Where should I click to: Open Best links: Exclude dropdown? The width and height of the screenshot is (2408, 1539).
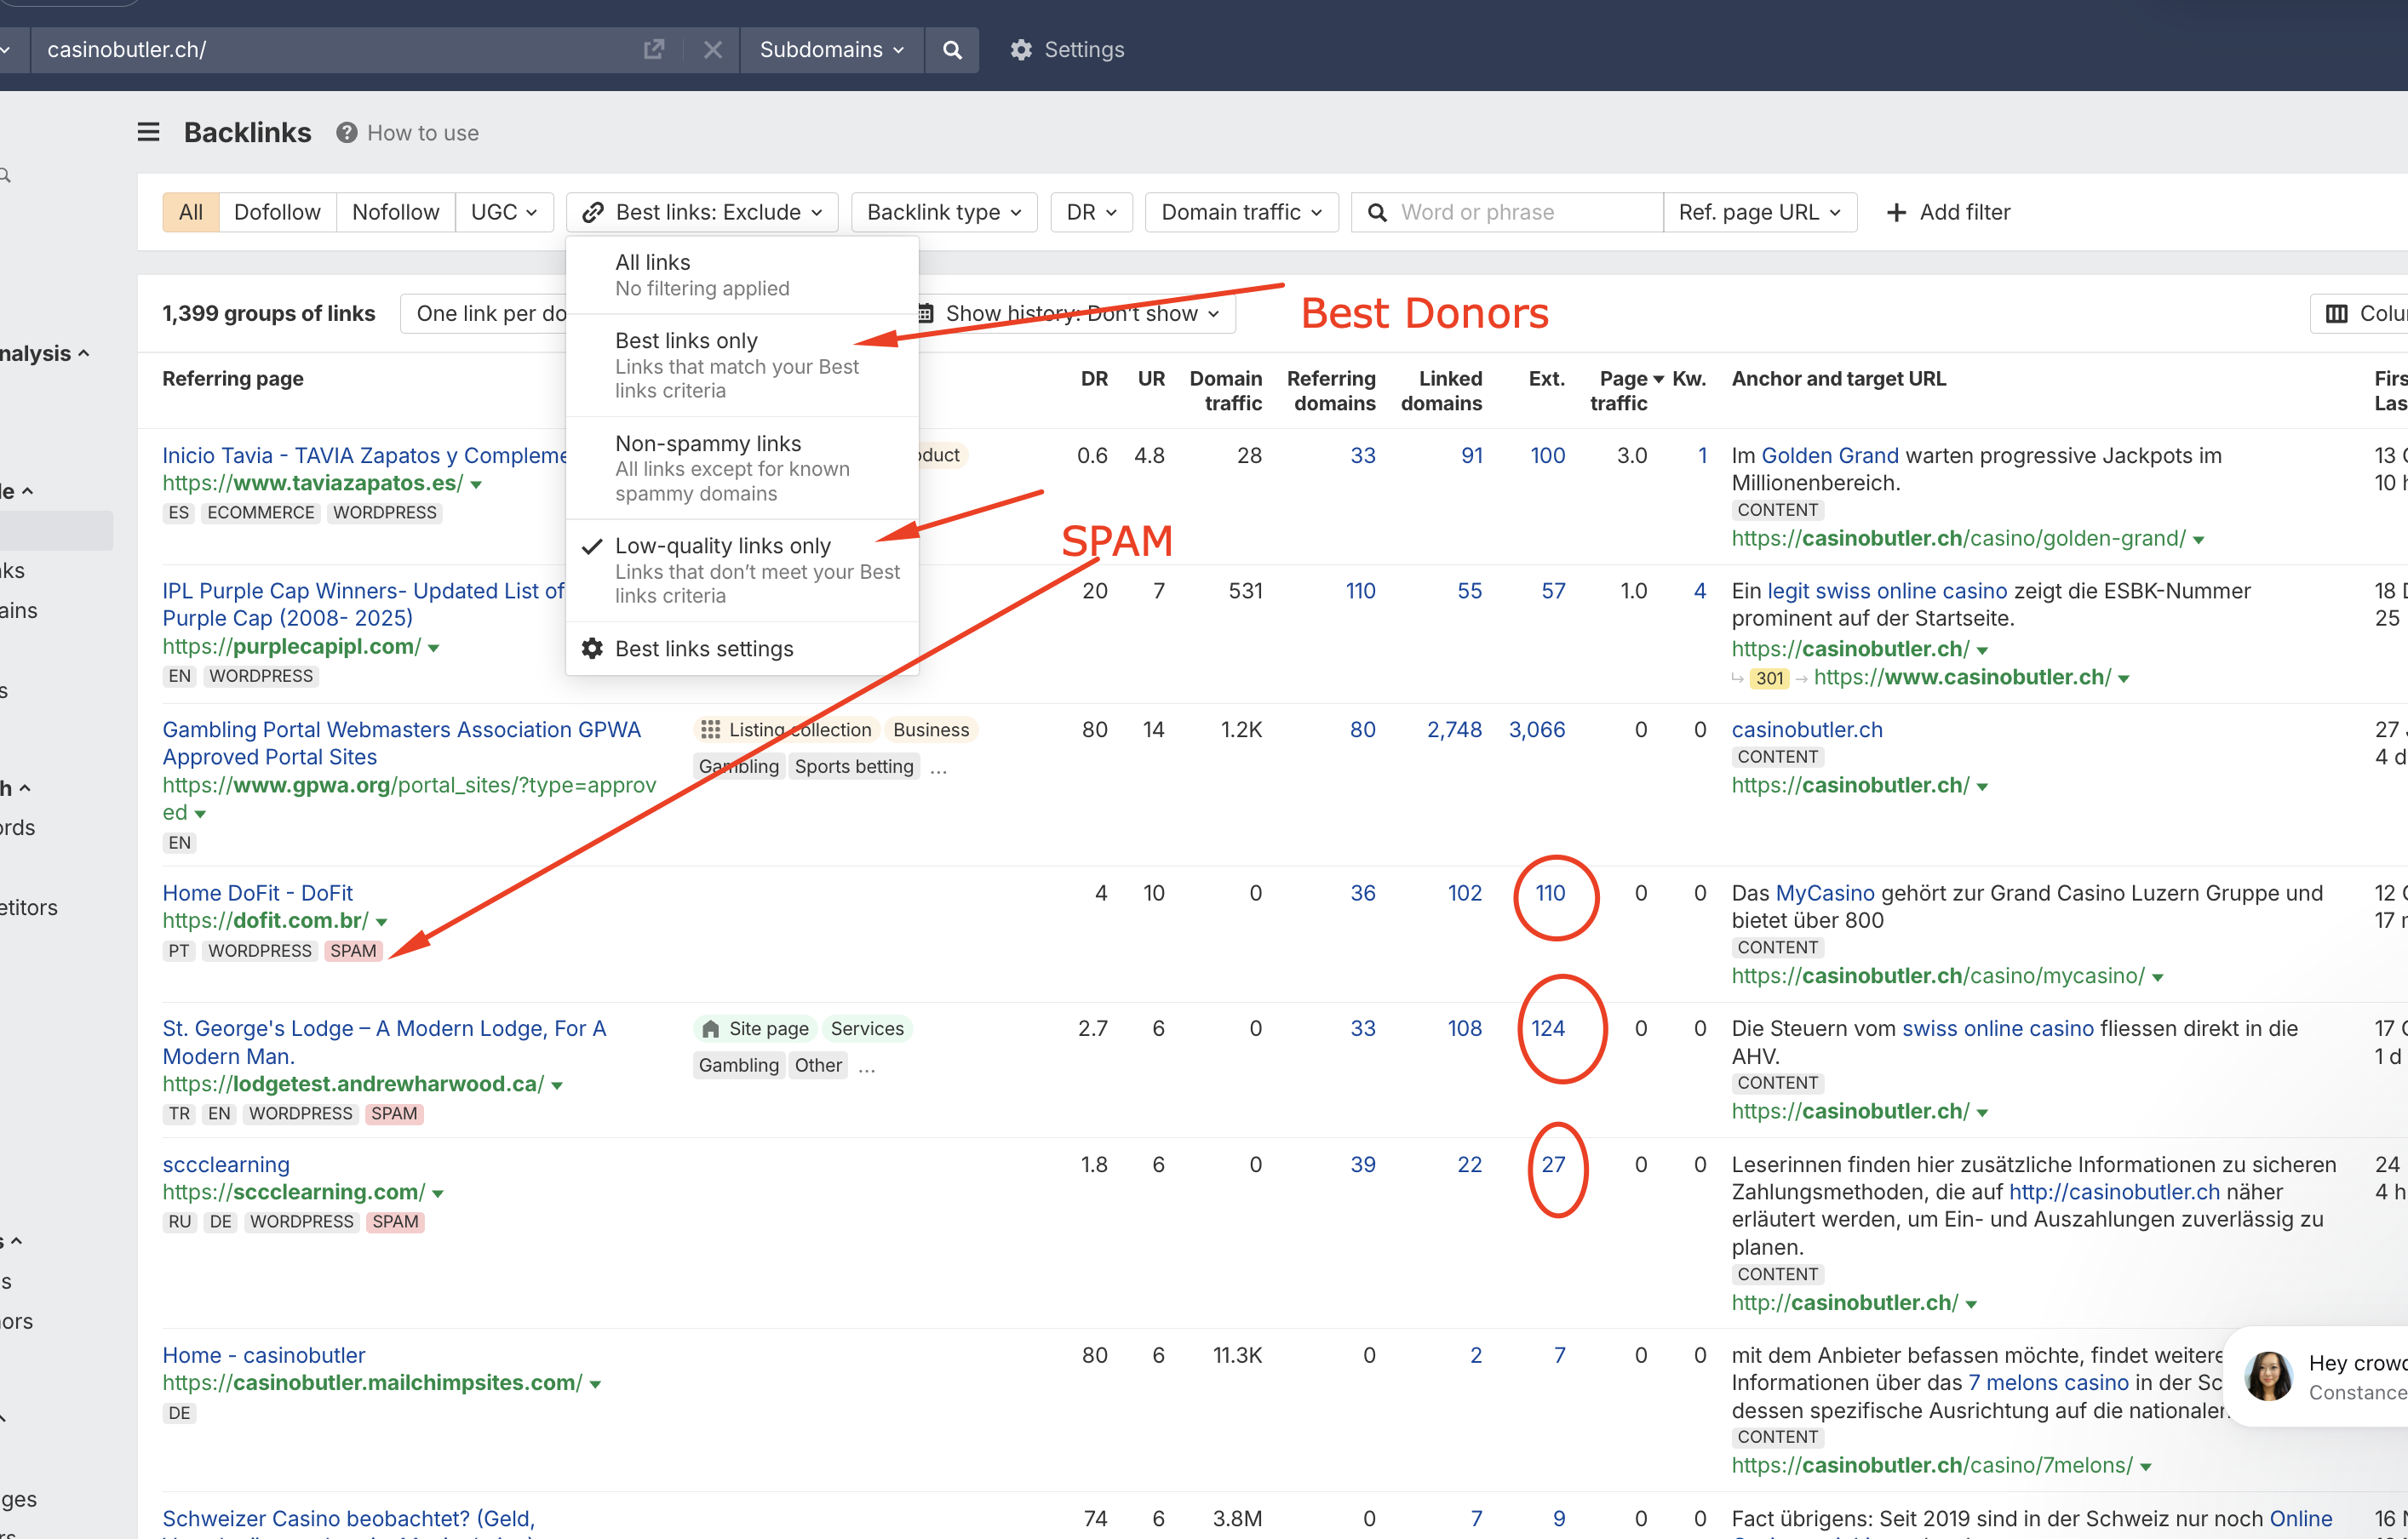coord(702,212)
